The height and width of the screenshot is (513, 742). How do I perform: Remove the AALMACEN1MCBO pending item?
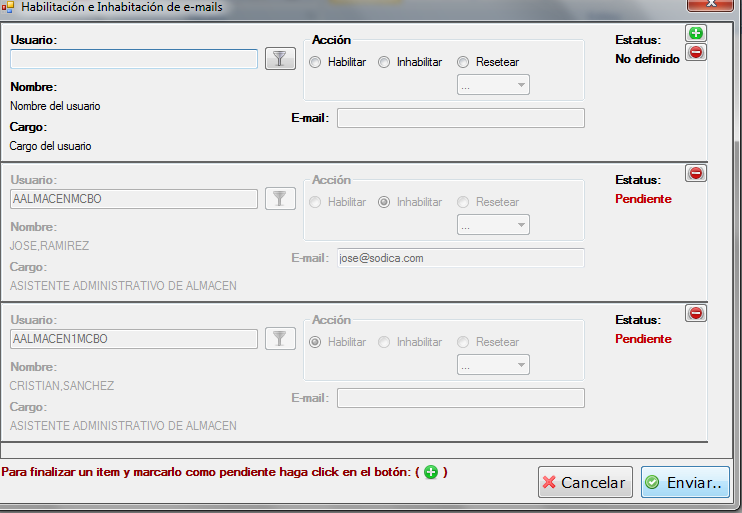point(696,313)
